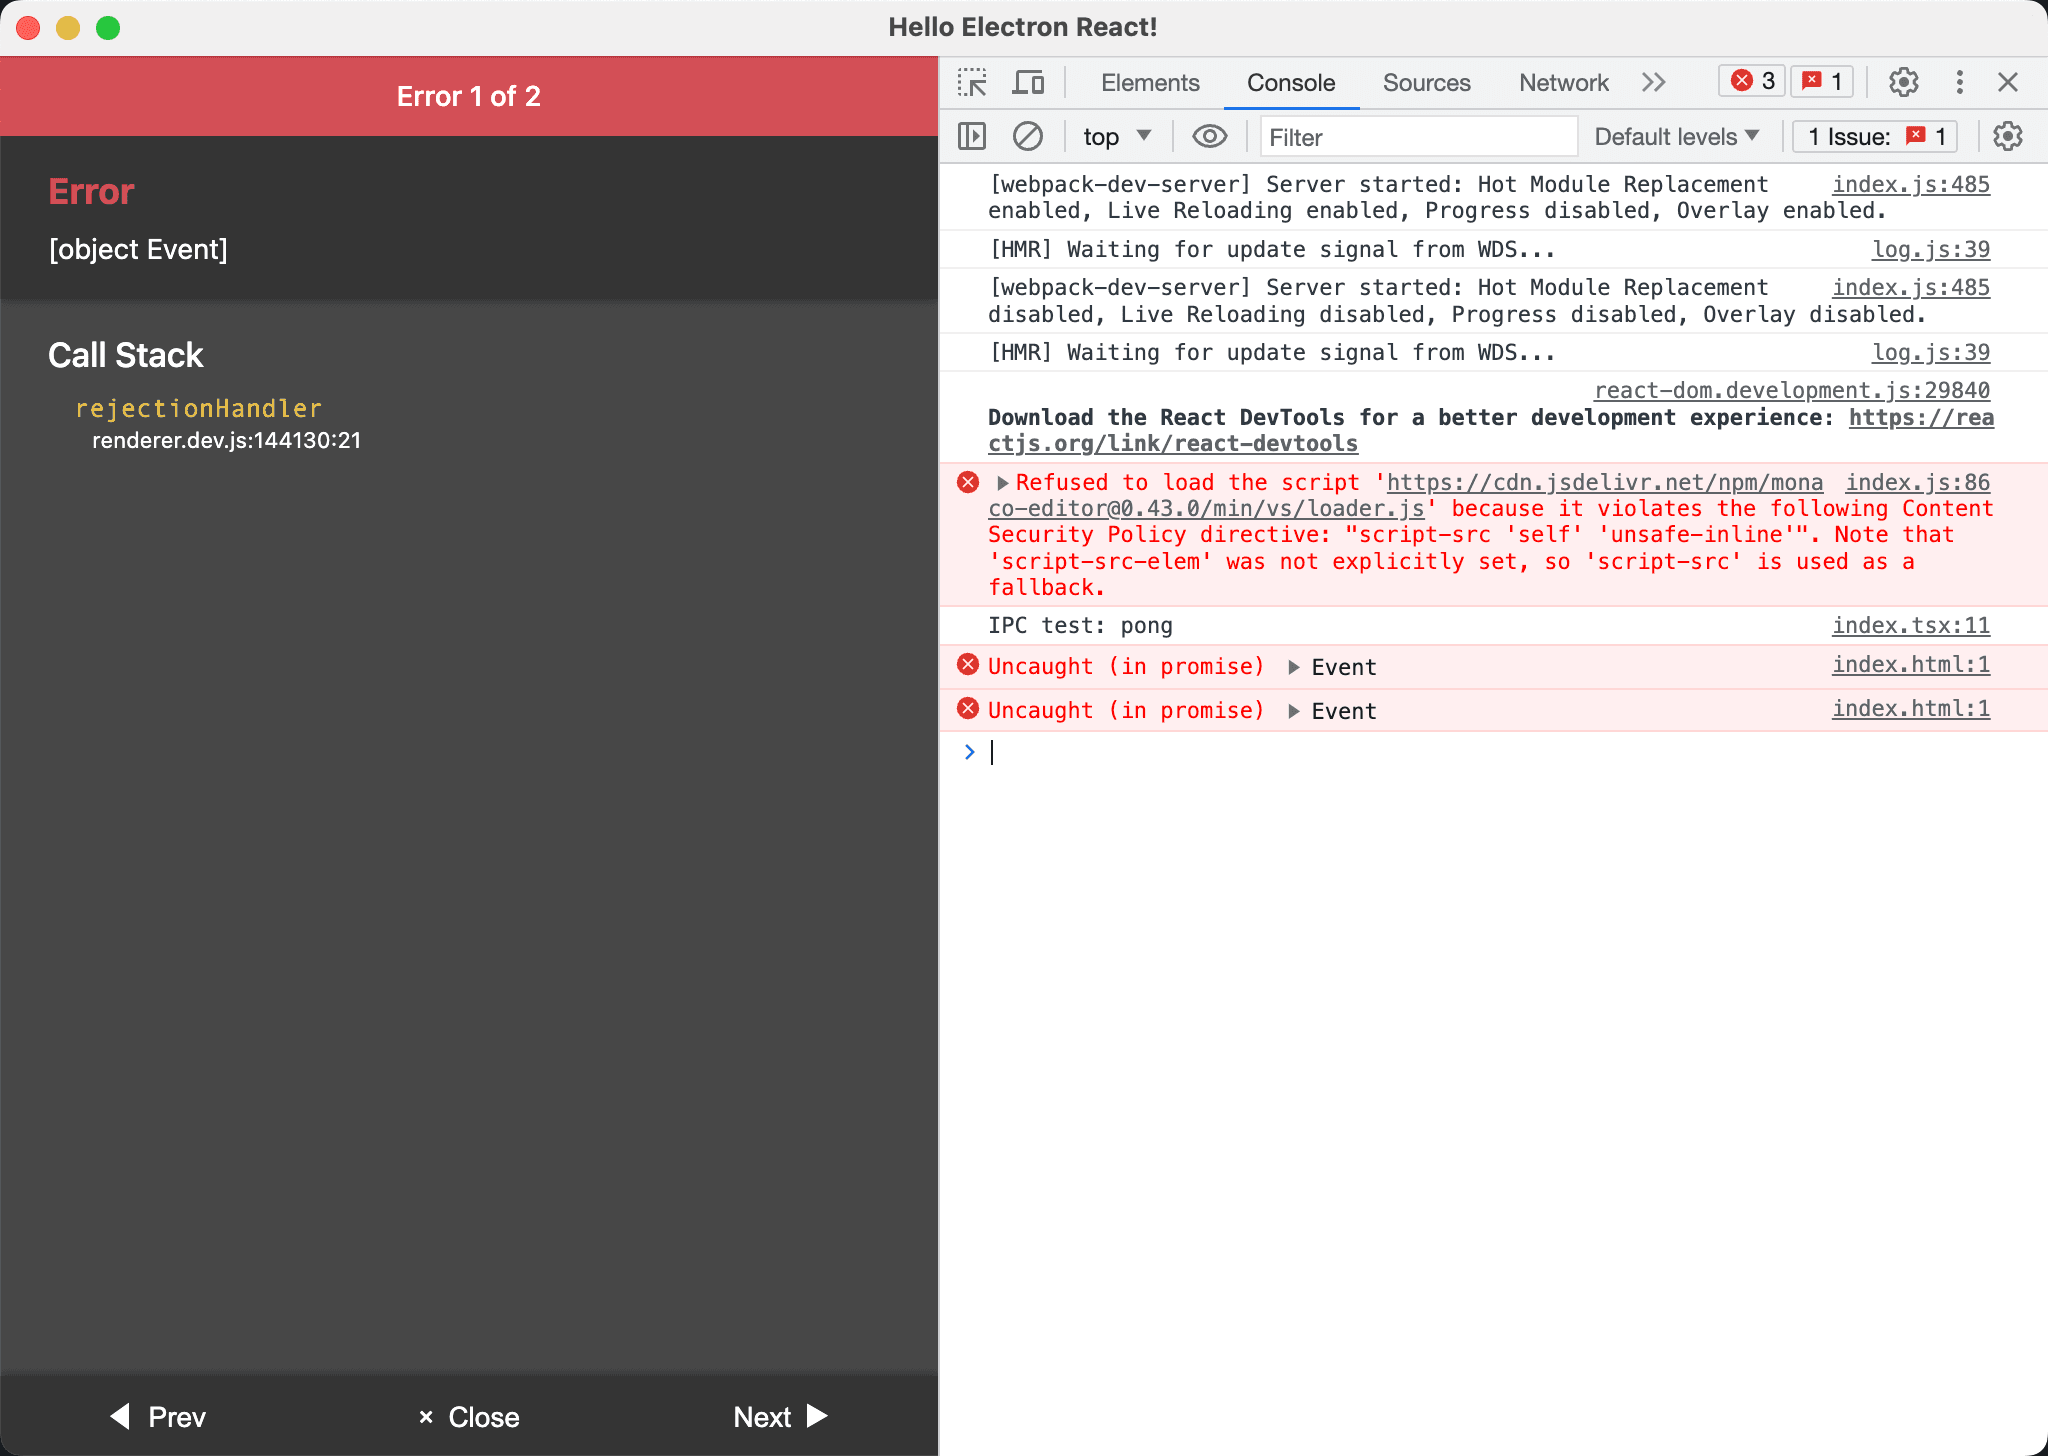2048x1456 pixels.
Task: Open the console settings gear
Action: coord(2008,136)
